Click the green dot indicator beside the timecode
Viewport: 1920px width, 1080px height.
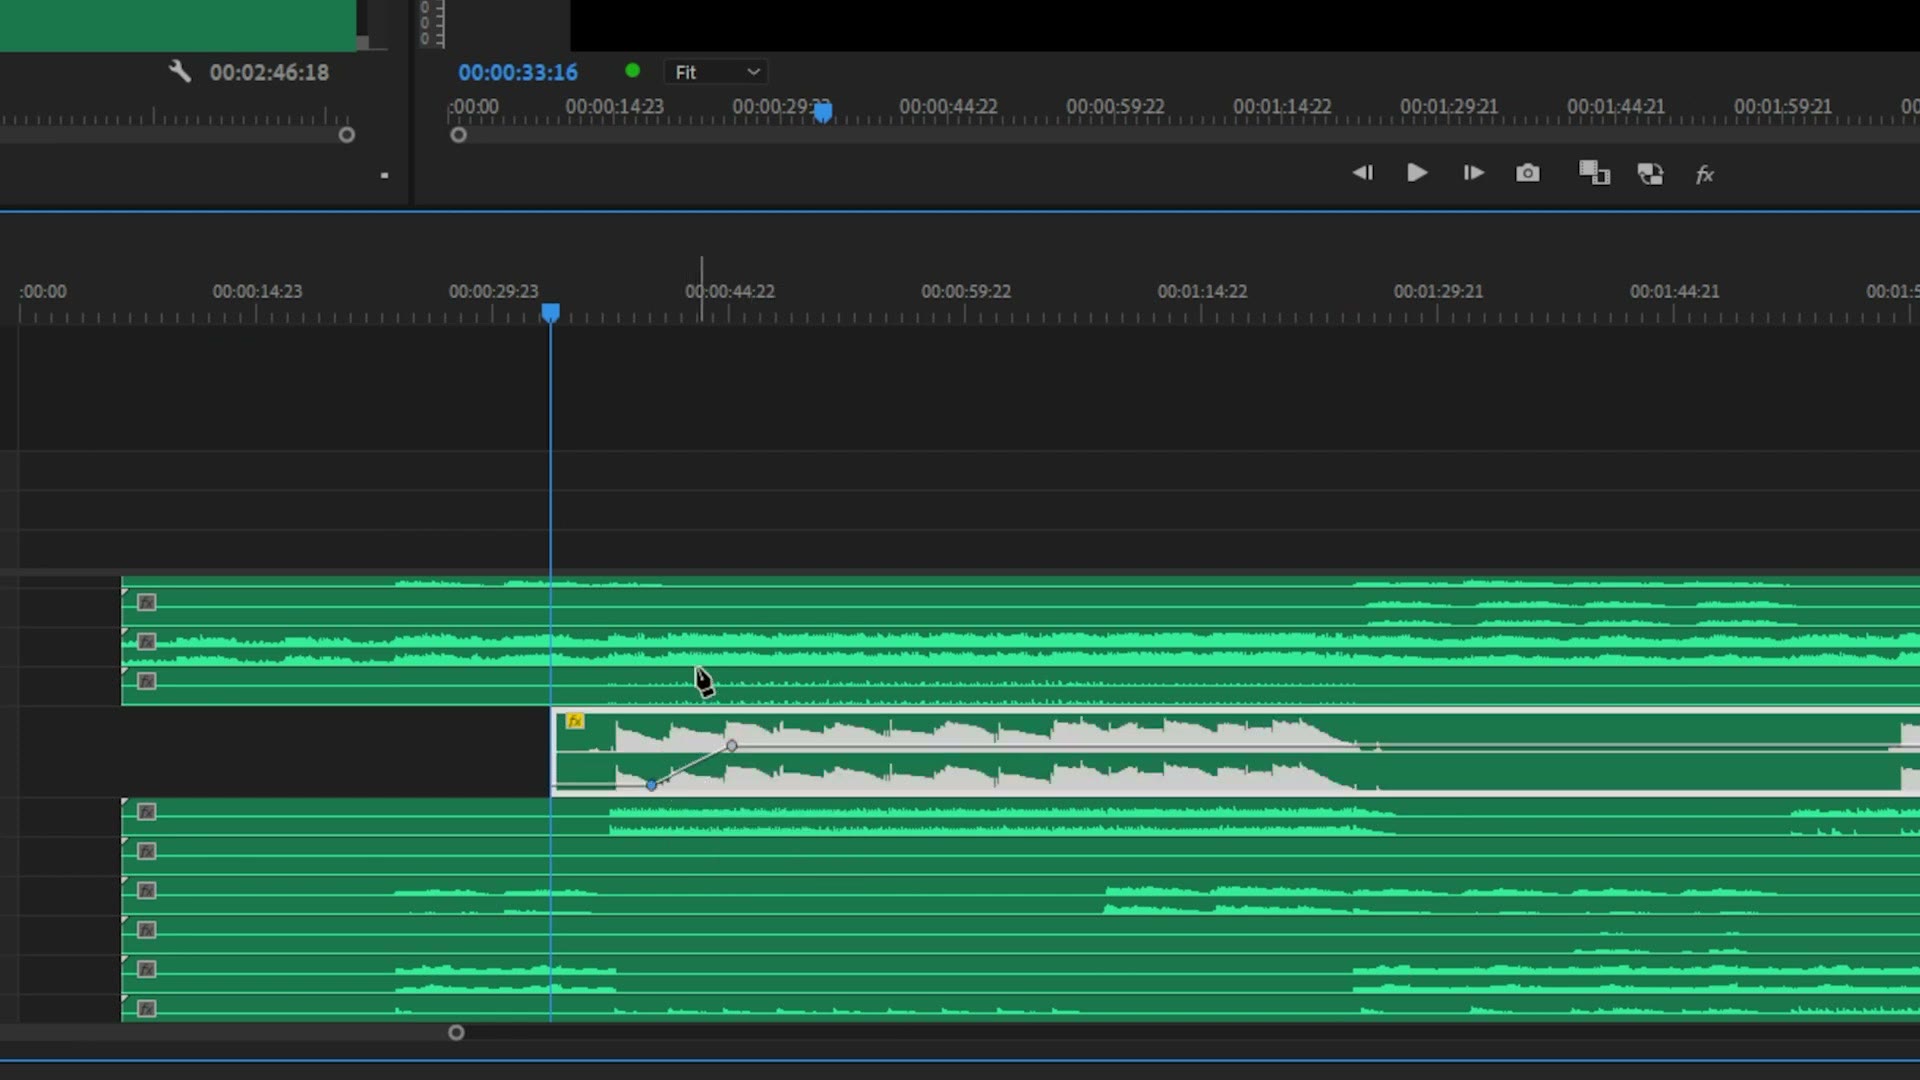click(x=632, y=71)
